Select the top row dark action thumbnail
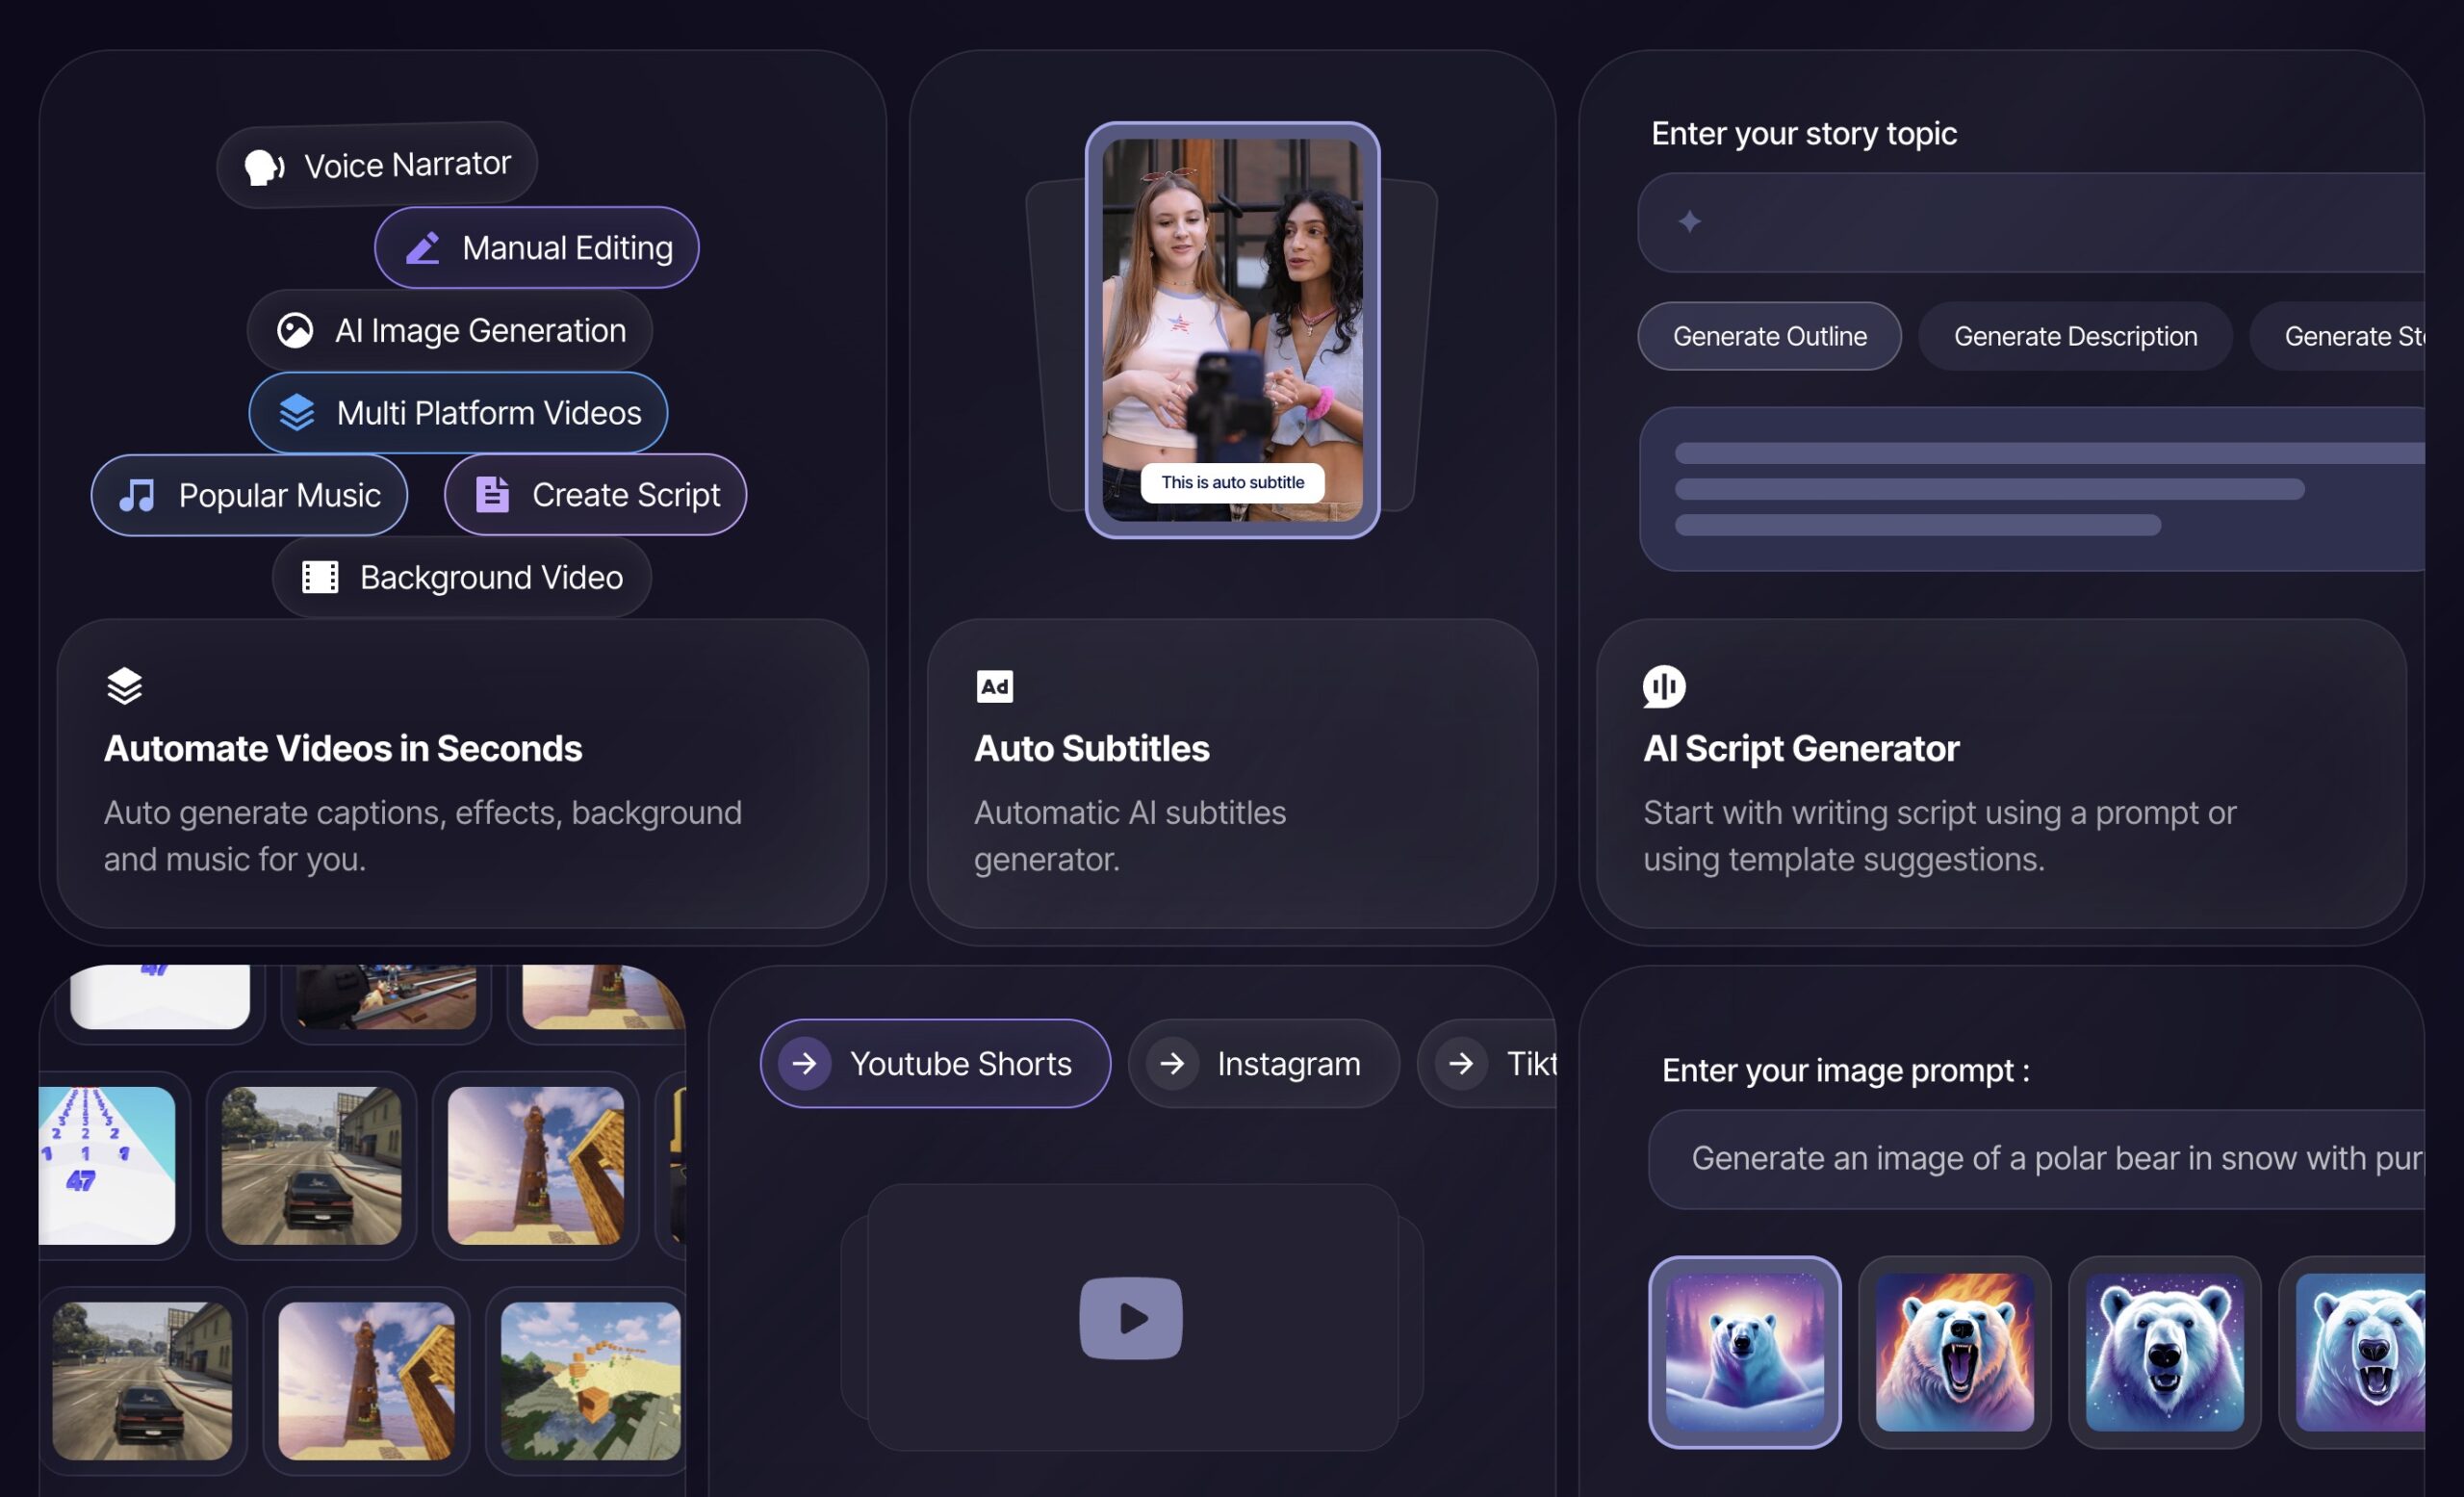The height and width of the screenshot is (1497, 2464). coord(387,996)
